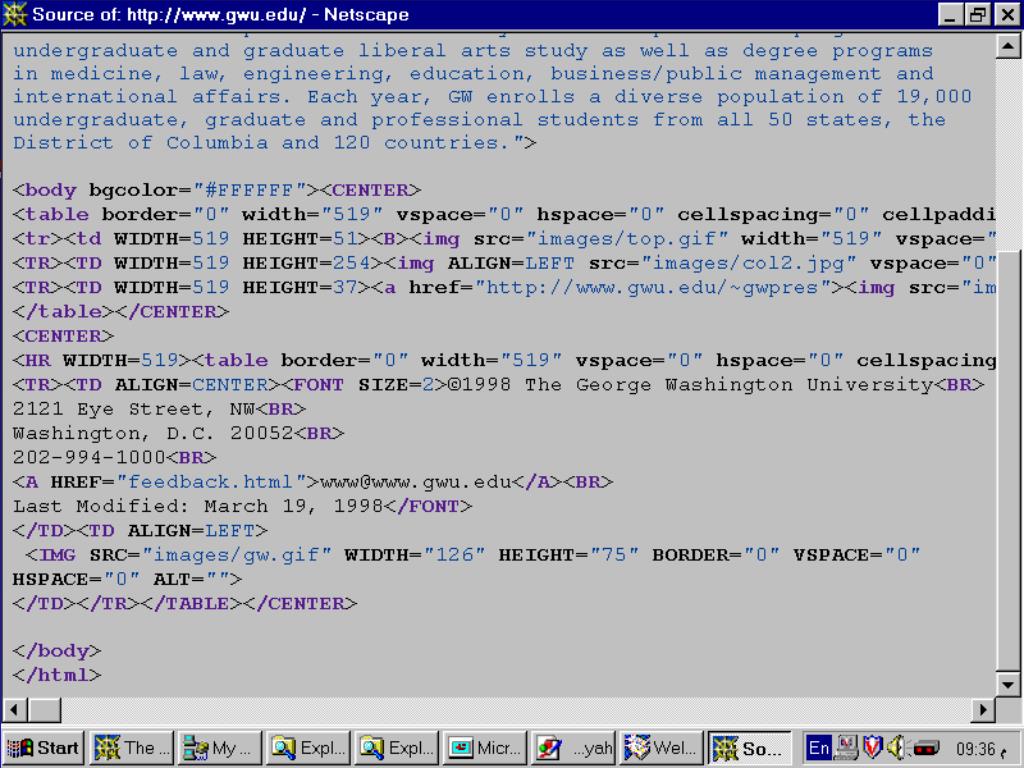Click the vertical scrollbar up arrow
The height and width of the screenshot is (768, 1024).
[1008, 46]
